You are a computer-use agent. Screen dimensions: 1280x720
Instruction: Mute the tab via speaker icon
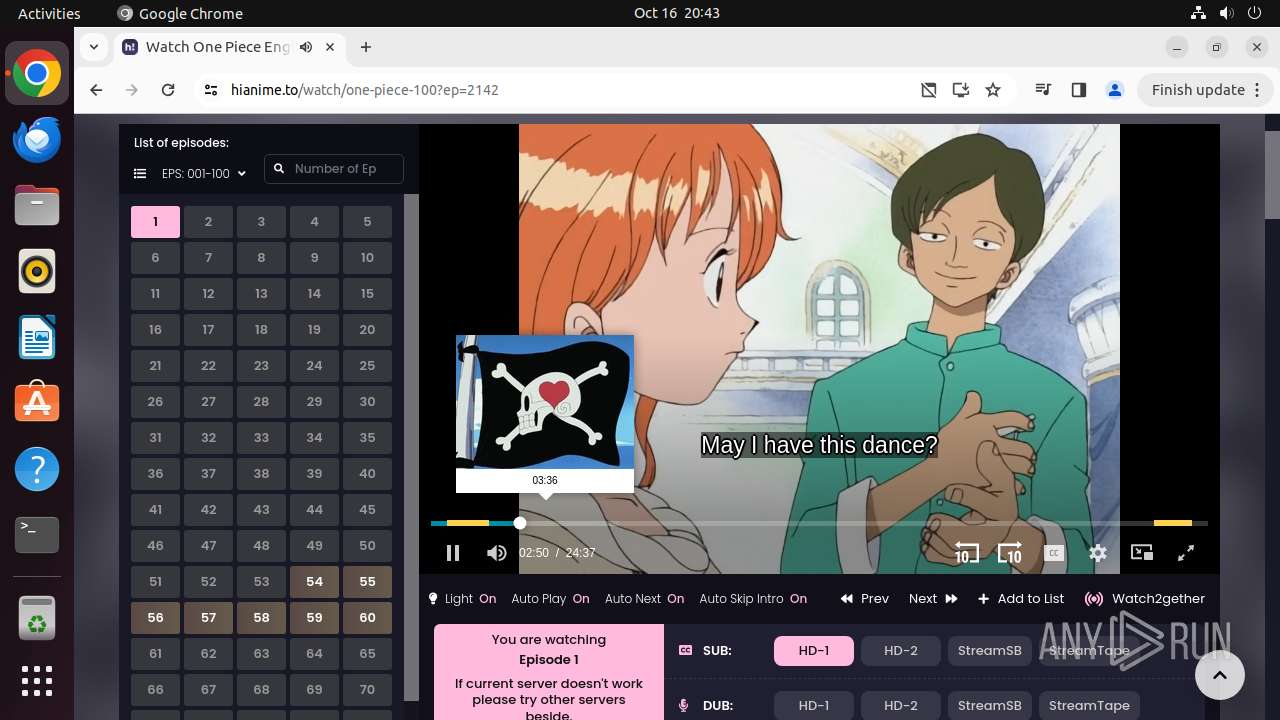(x=306, y=47)
